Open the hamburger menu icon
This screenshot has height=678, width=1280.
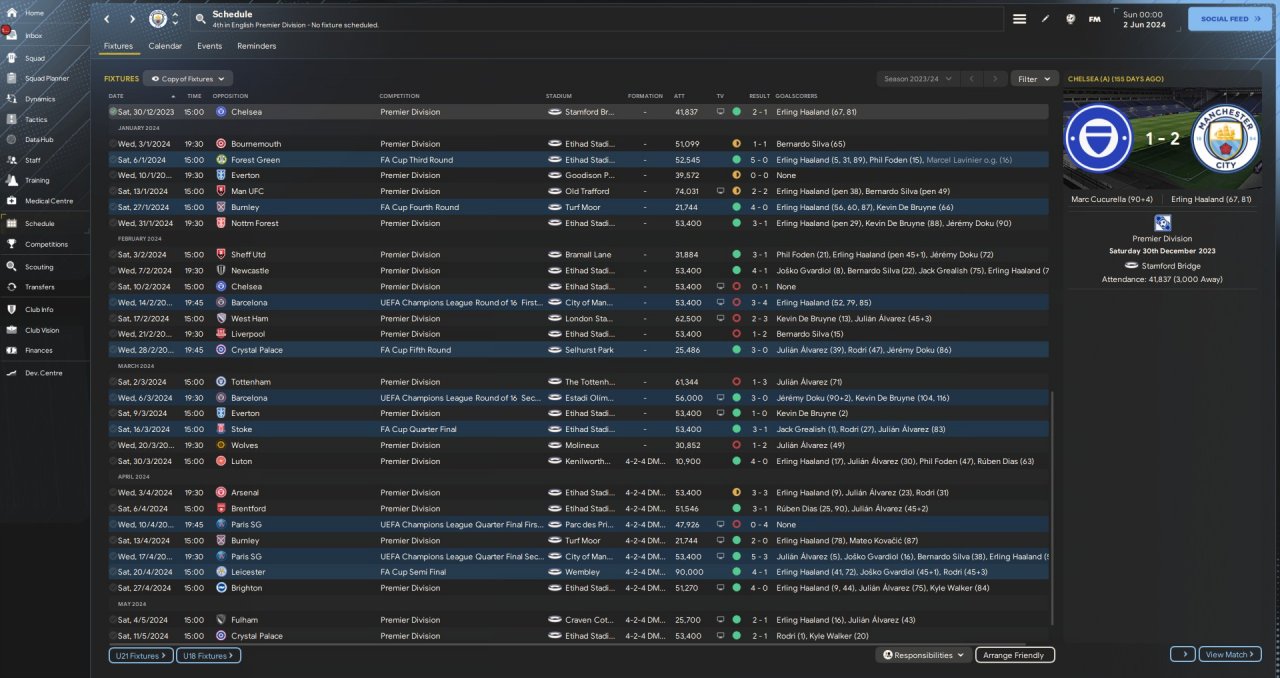pyautogui.click(x=1019, y=19)
